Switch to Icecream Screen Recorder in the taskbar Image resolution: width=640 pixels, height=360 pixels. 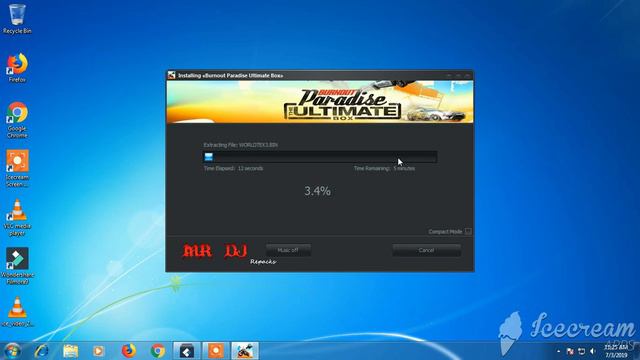tap(216, 351)
